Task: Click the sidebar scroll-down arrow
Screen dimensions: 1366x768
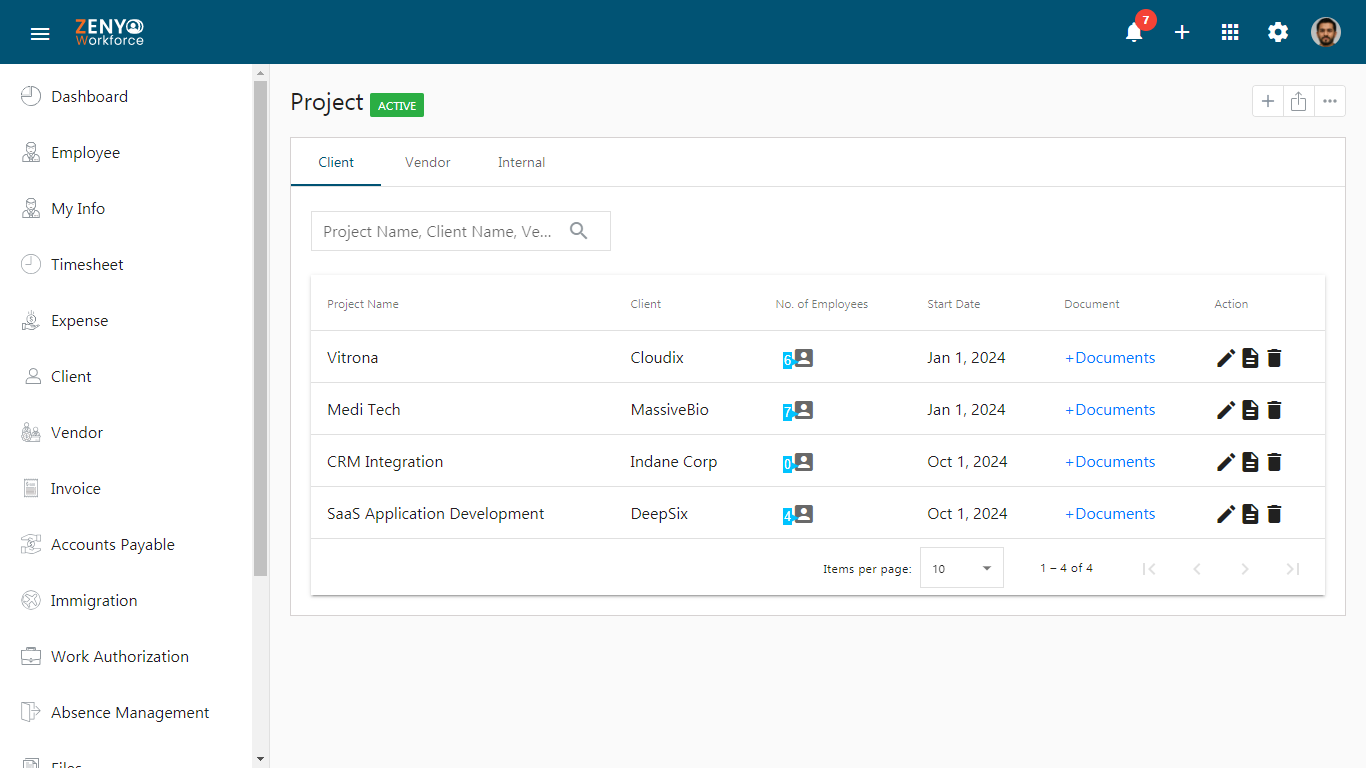Action: [261, 759]
